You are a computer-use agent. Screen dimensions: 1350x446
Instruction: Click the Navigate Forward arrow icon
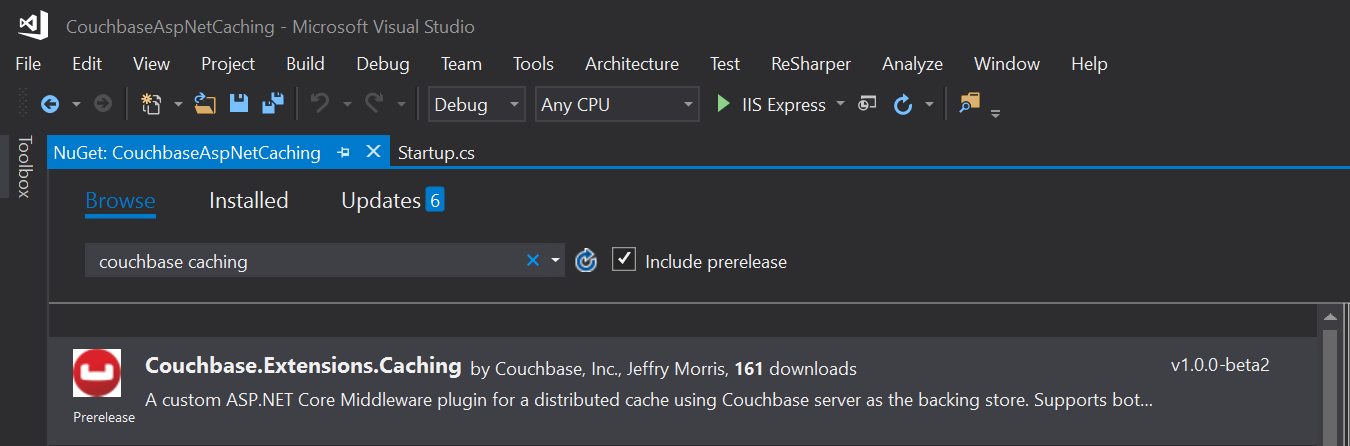(x=102, y=104)
